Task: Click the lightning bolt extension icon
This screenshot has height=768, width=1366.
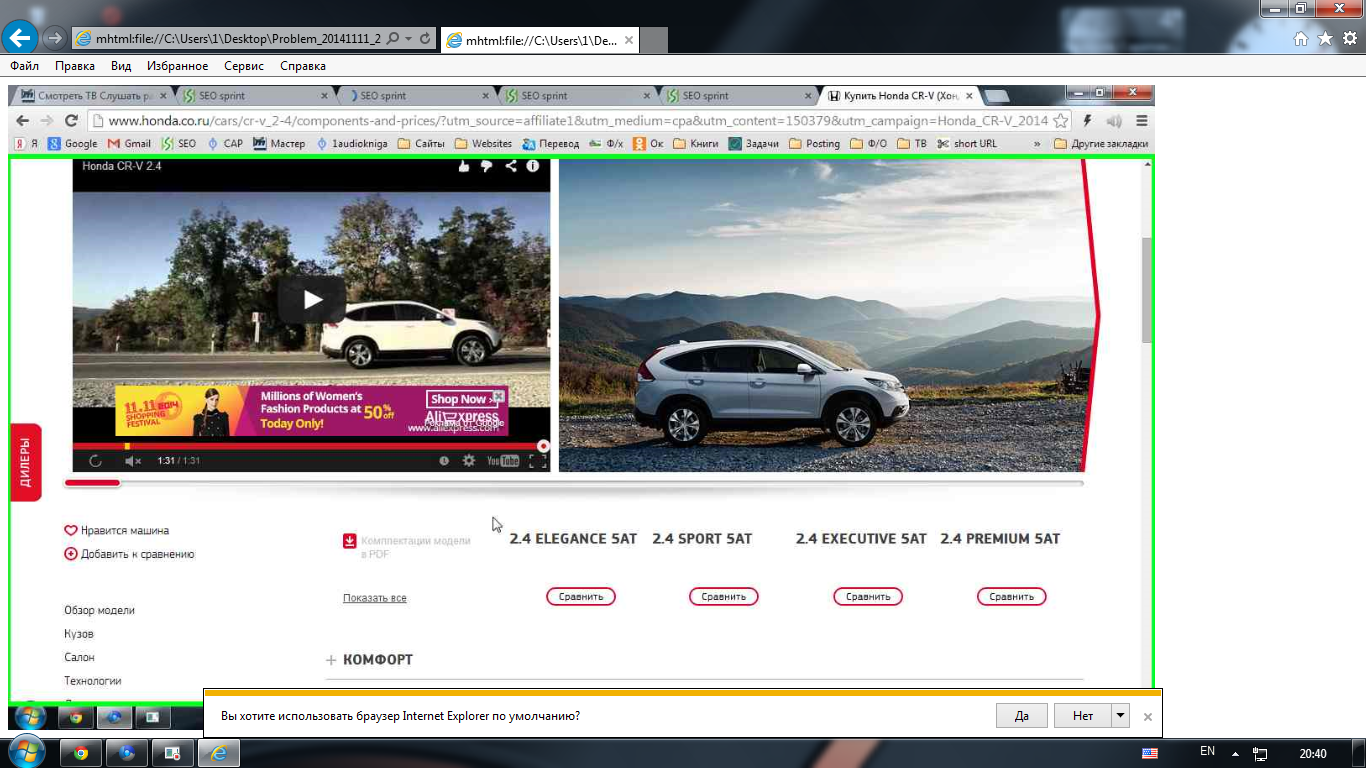Action: (1087, 120)
